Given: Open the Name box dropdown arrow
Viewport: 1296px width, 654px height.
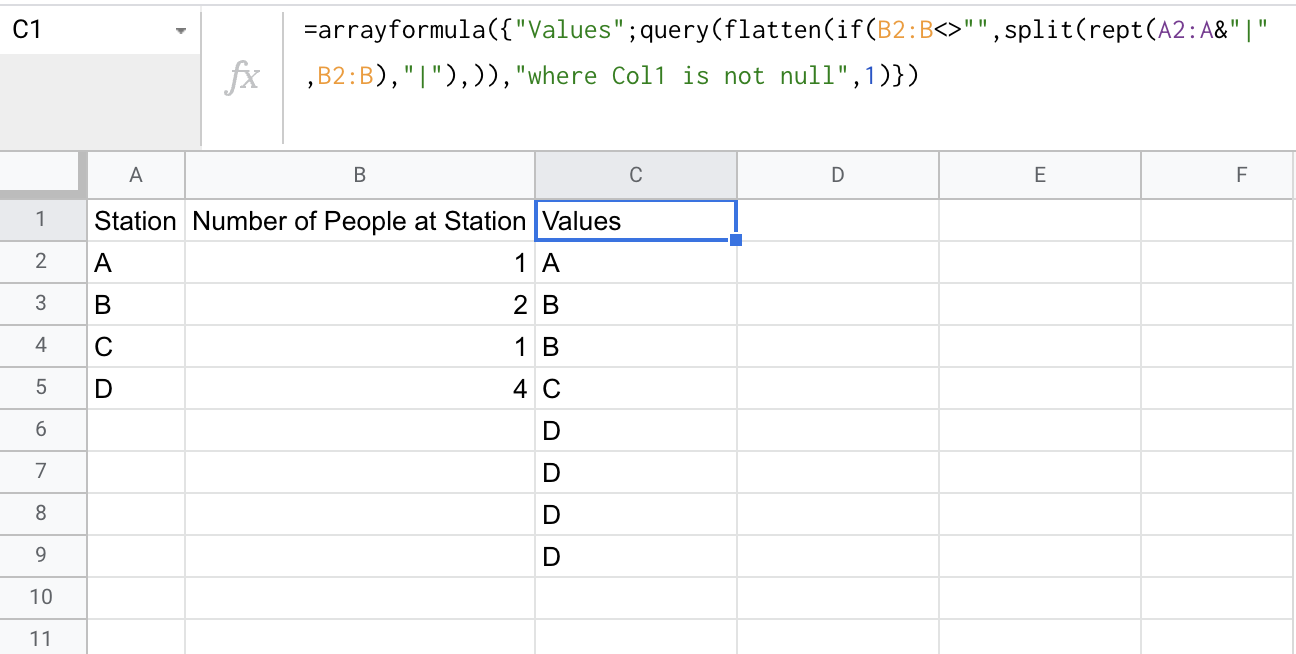Looking at the screenshot, I should click(x=181, y=31).
